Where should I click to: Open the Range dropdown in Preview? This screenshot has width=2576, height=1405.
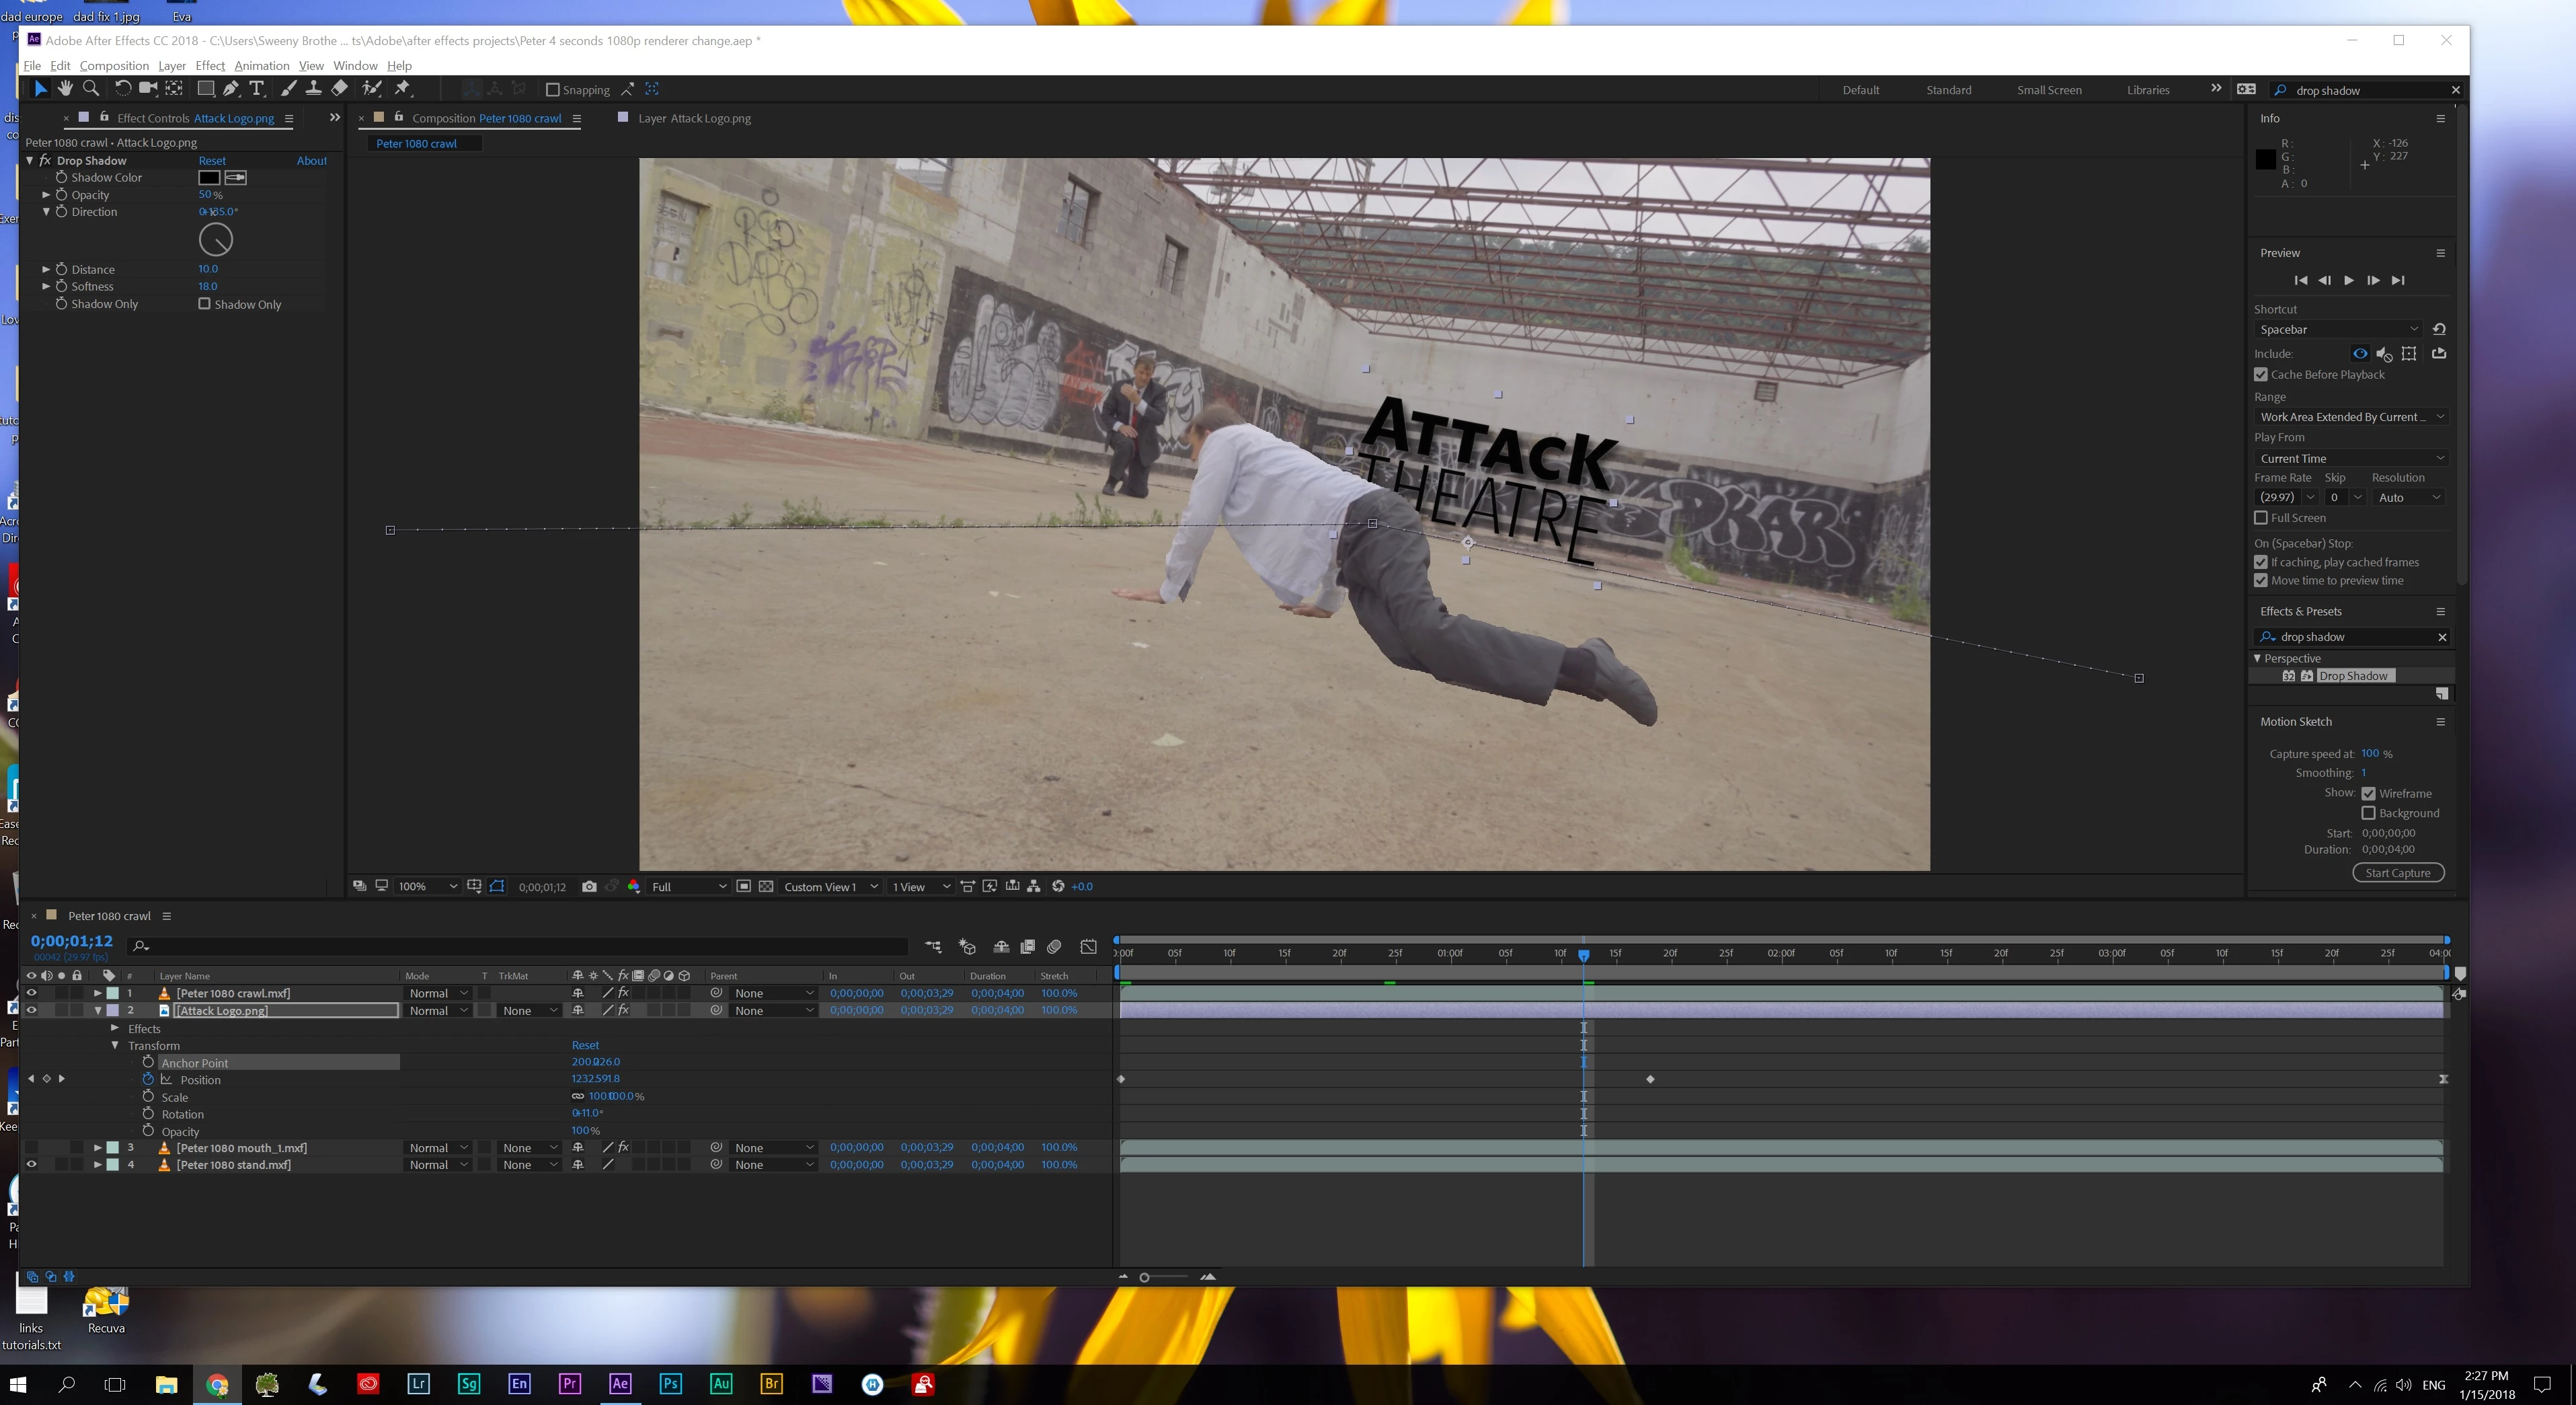2350,417
